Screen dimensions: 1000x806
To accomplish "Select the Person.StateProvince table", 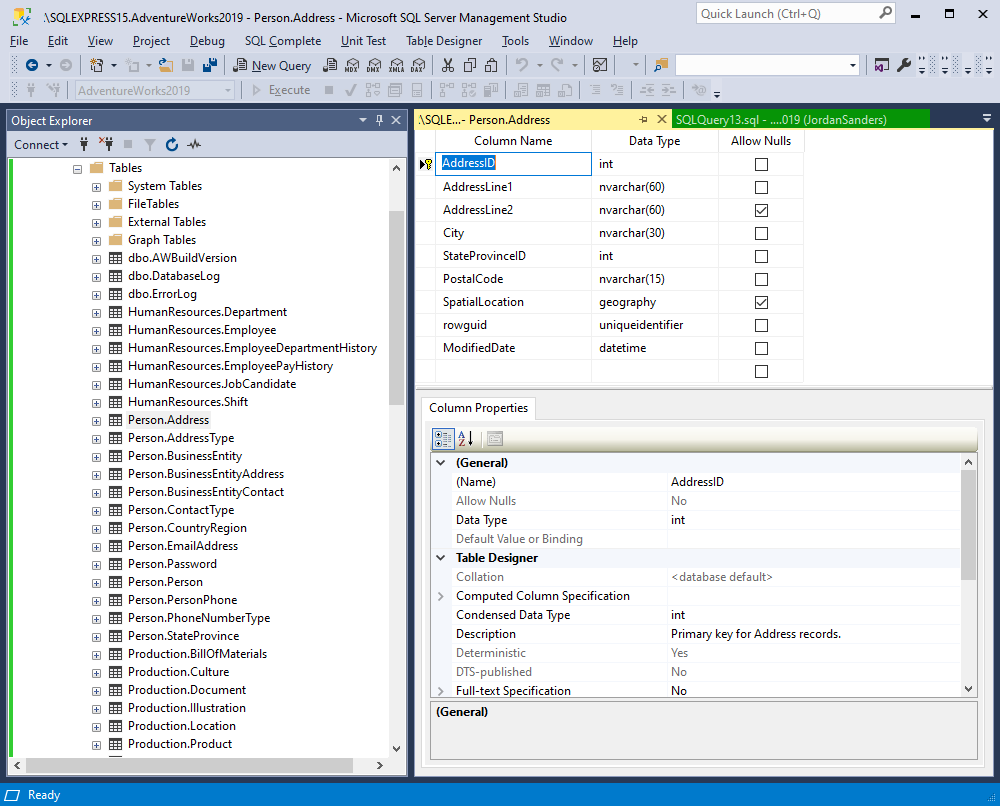I will [x=184, y=636].
